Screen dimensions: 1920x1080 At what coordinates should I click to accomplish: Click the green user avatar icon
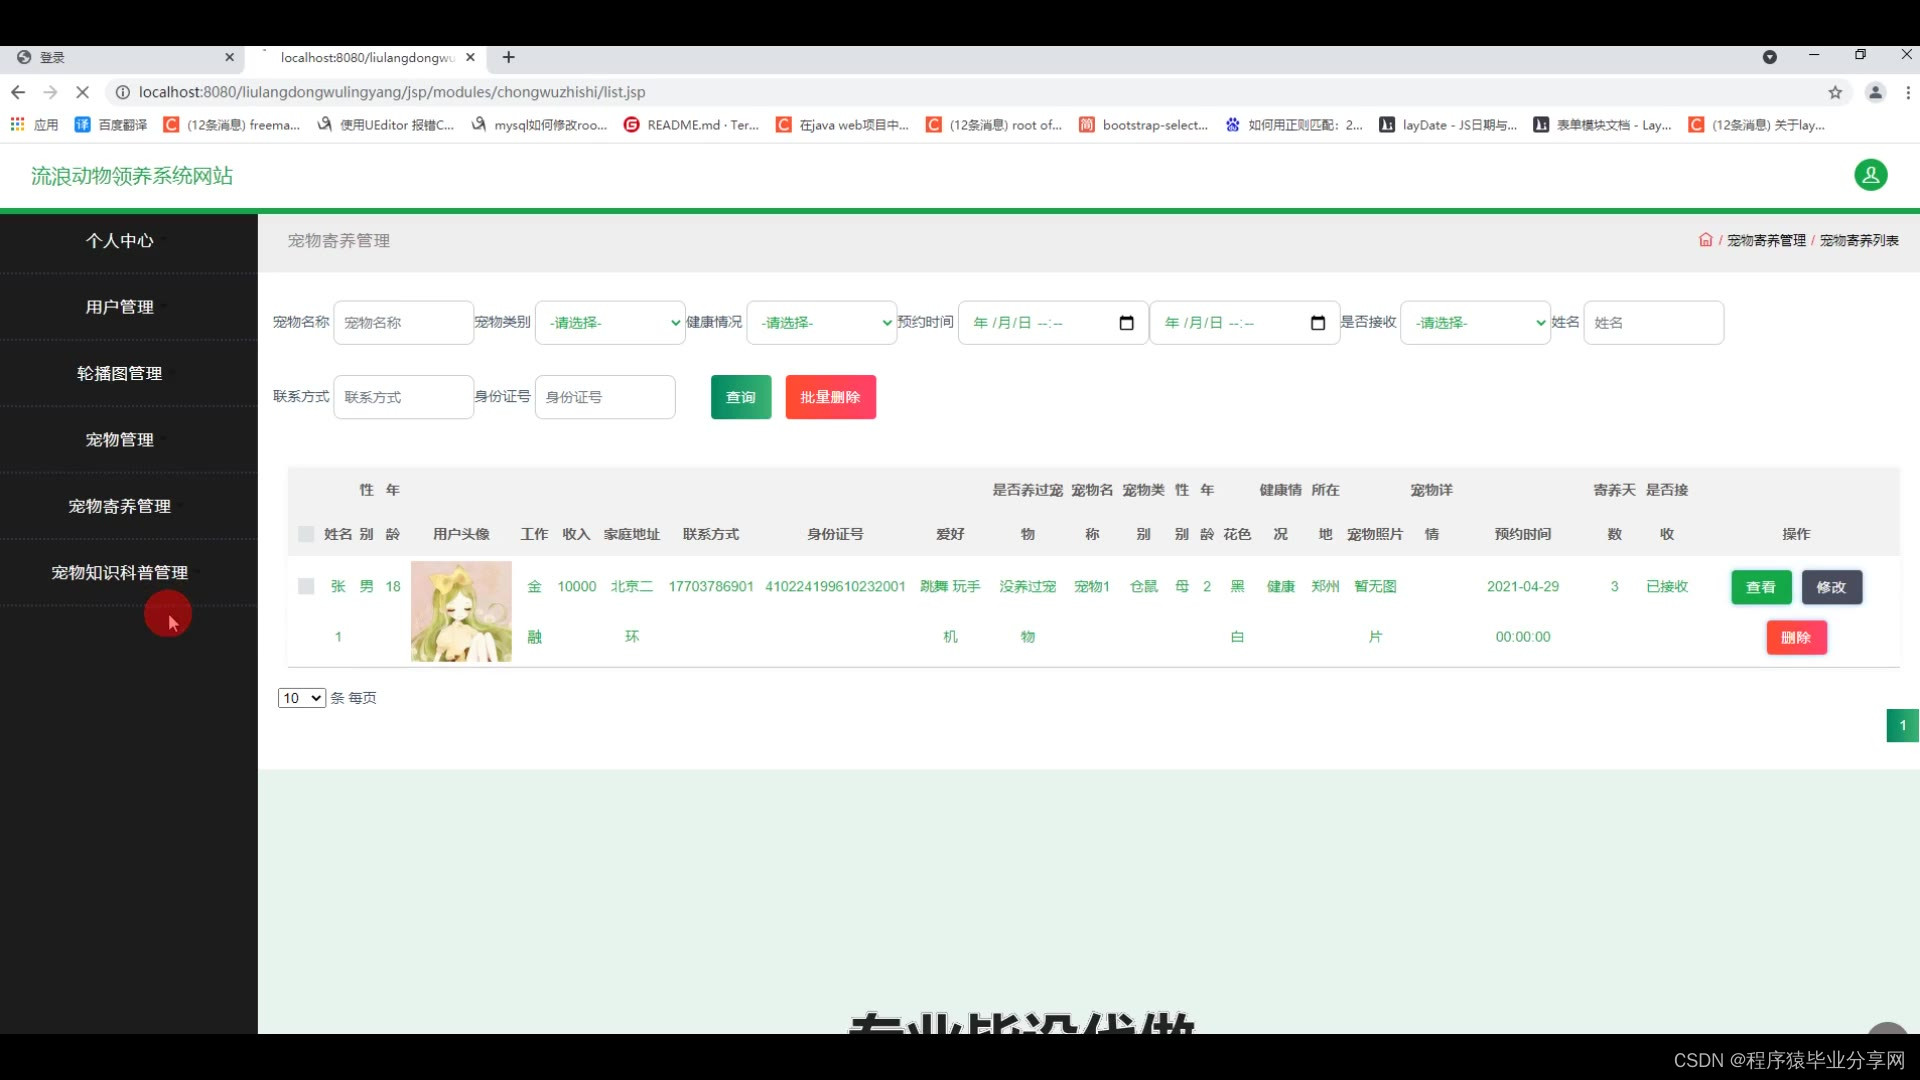click(1870, 175)
